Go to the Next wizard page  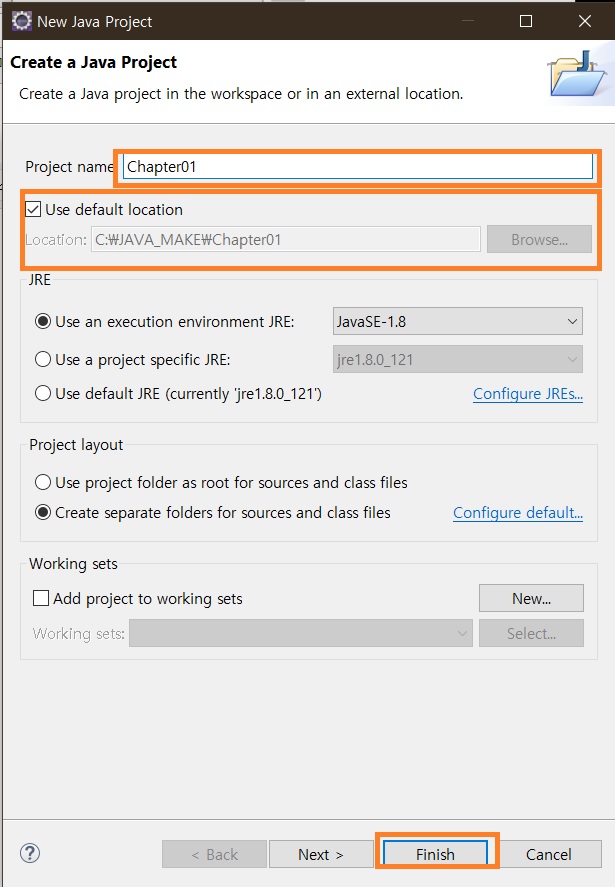pos(321,854)
